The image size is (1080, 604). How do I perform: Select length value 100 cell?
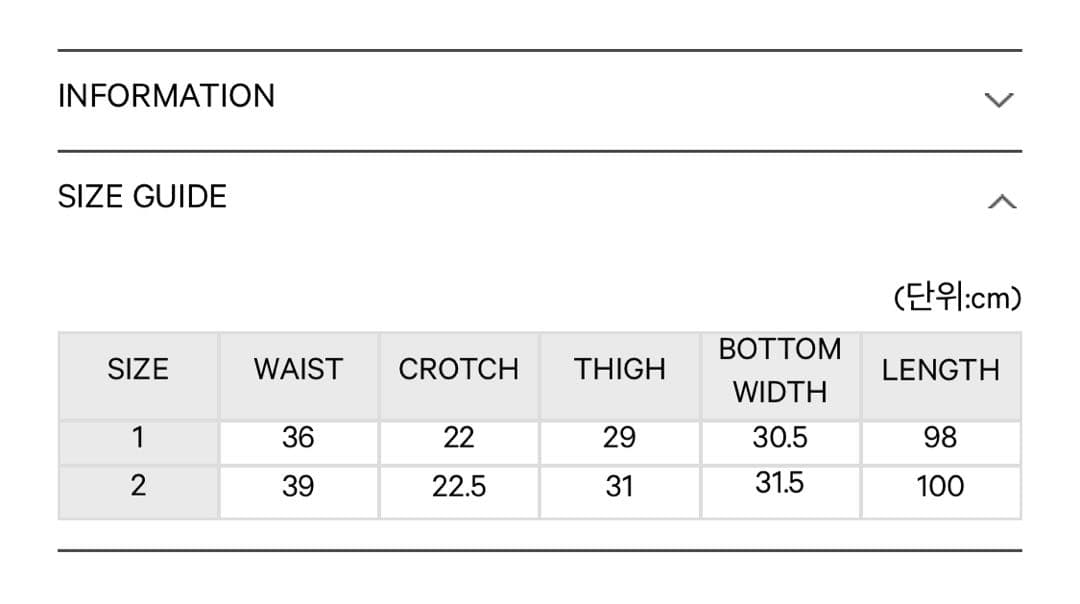pyautogui.click(x=940, y=487)
